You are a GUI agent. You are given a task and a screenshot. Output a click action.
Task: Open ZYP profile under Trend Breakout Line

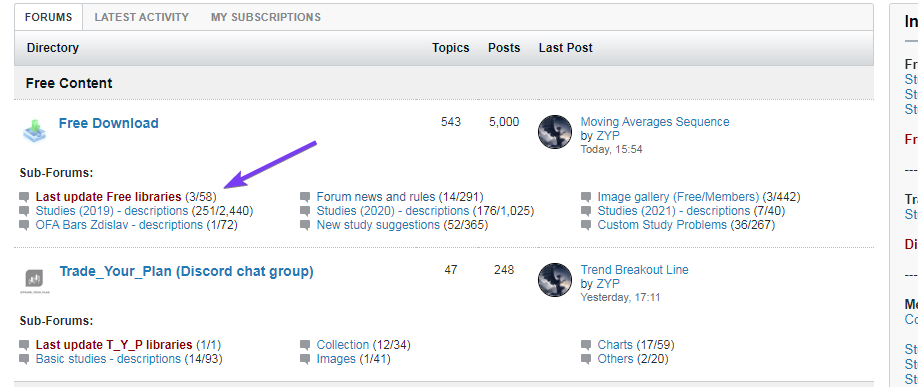(x=608, y=284)
